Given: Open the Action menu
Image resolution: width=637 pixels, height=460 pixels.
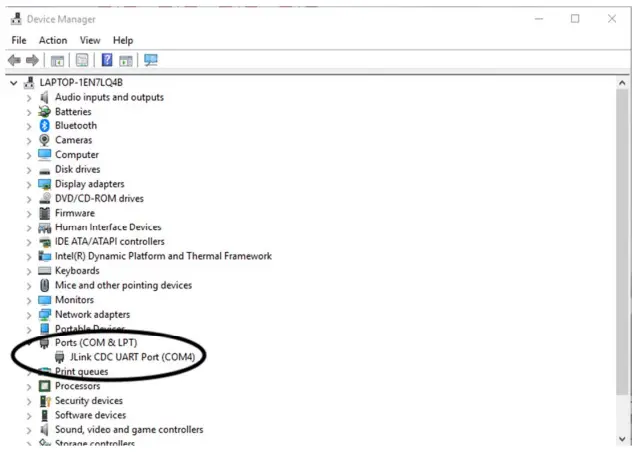Looking at the screenshot, I should point(53,40).
